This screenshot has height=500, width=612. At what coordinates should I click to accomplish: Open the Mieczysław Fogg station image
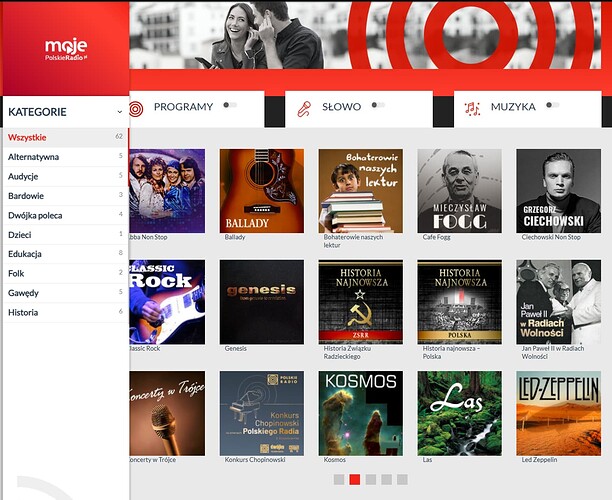459,191
